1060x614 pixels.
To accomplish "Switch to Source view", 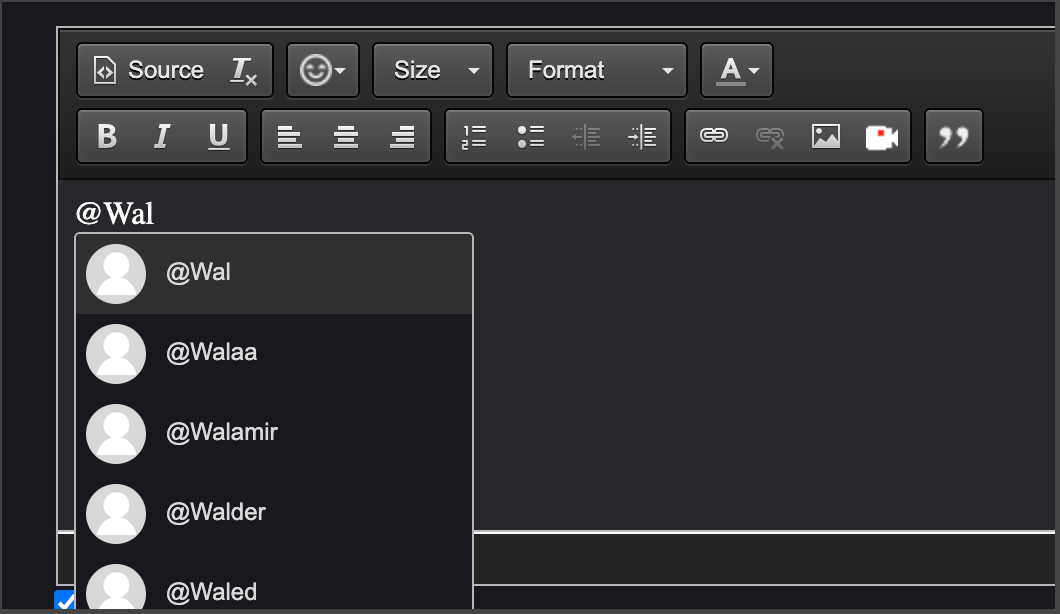I will point(150,71).
